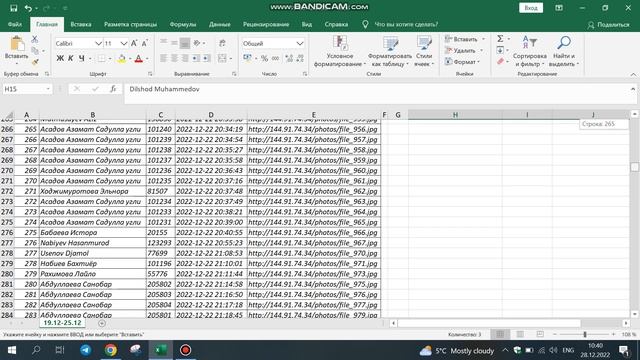Switch to the Вид tab

click(x=307, y=24)
